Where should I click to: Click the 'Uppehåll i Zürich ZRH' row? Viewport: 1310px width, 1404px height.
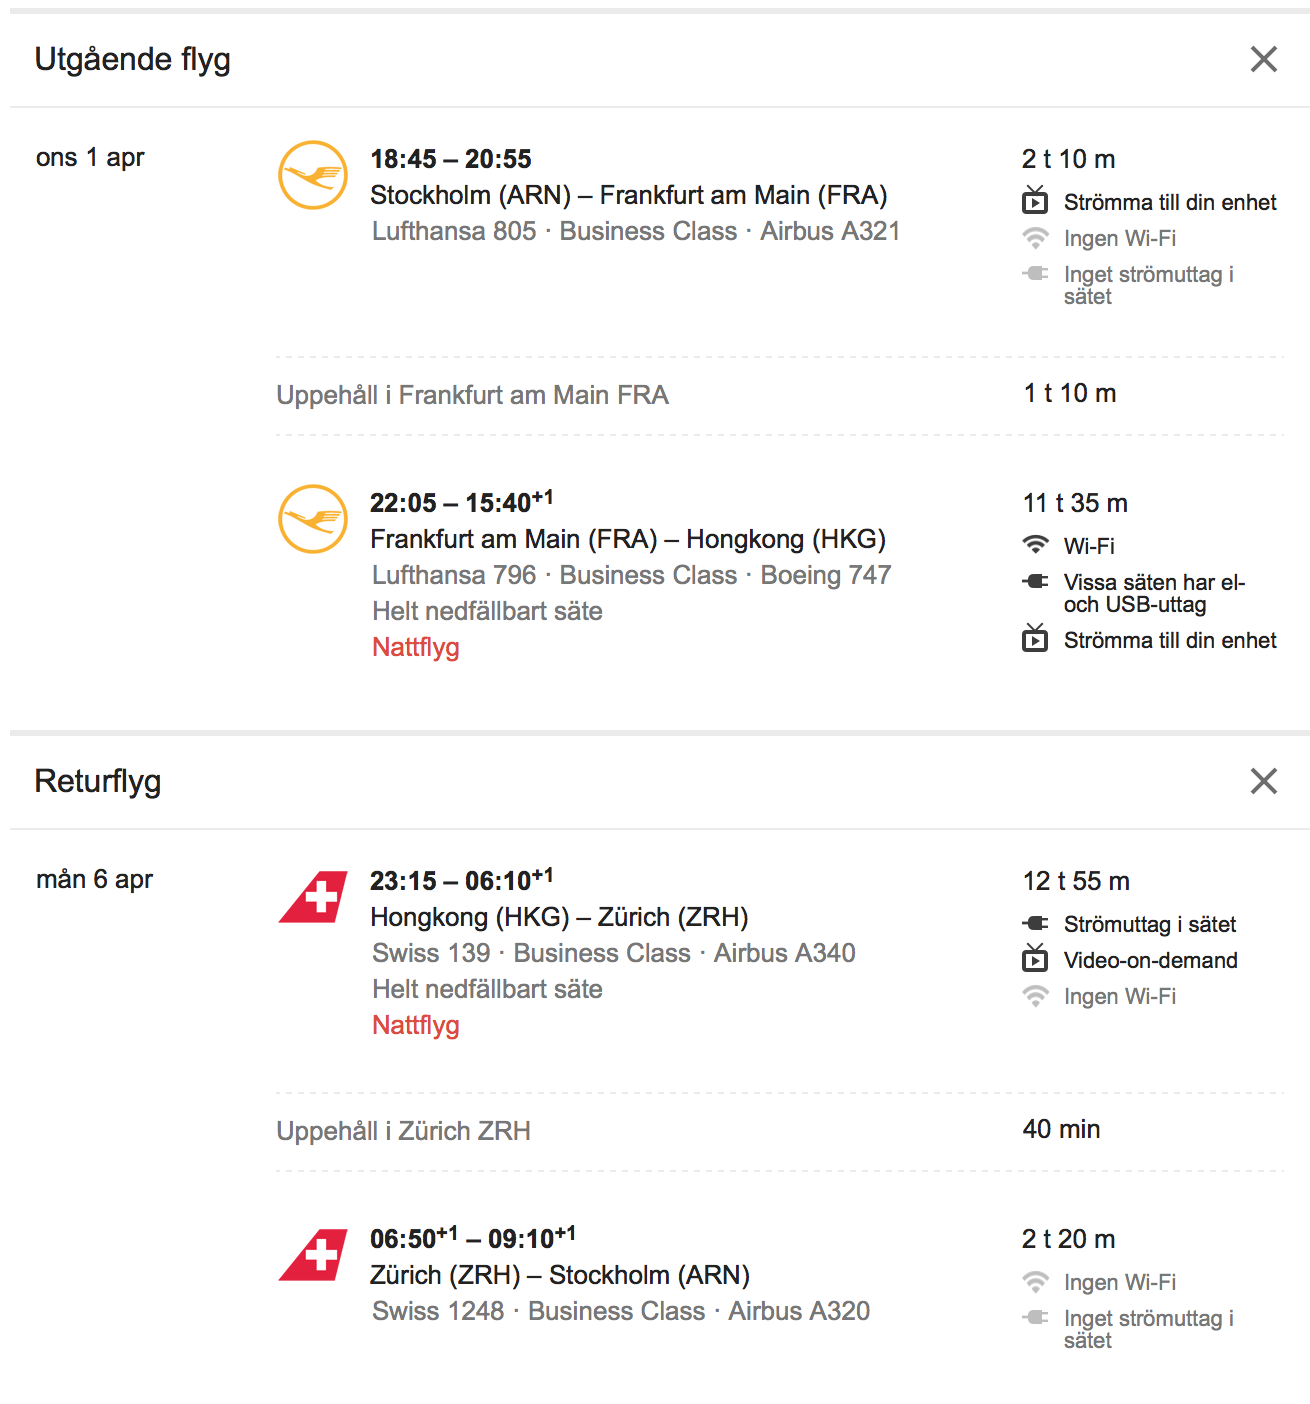pos(780,1131)
